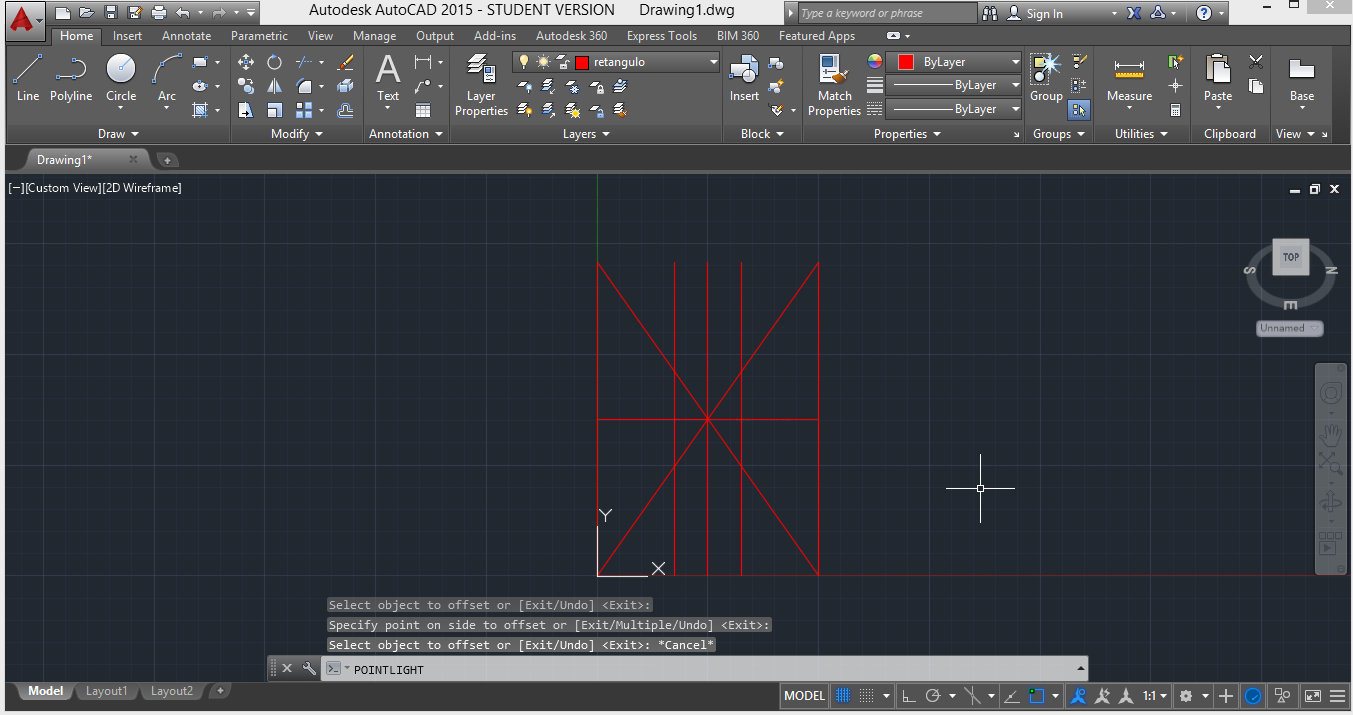Open the Unnamed view dropdown under ViewCube
The width and height of the screenshot is (1353, 715).
coord(1290,328)
